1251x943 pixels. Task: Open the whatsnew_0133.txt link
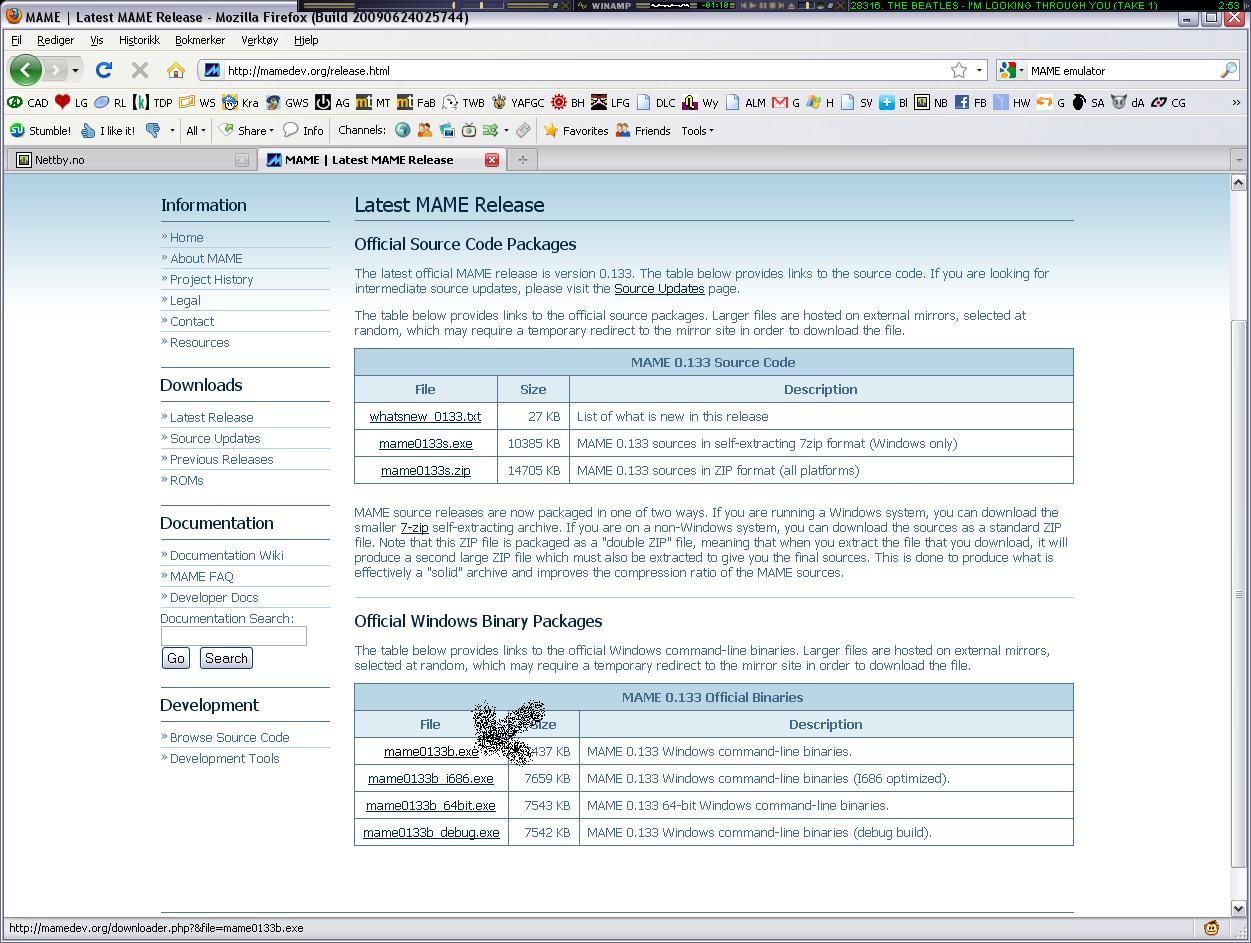(425, 416)
